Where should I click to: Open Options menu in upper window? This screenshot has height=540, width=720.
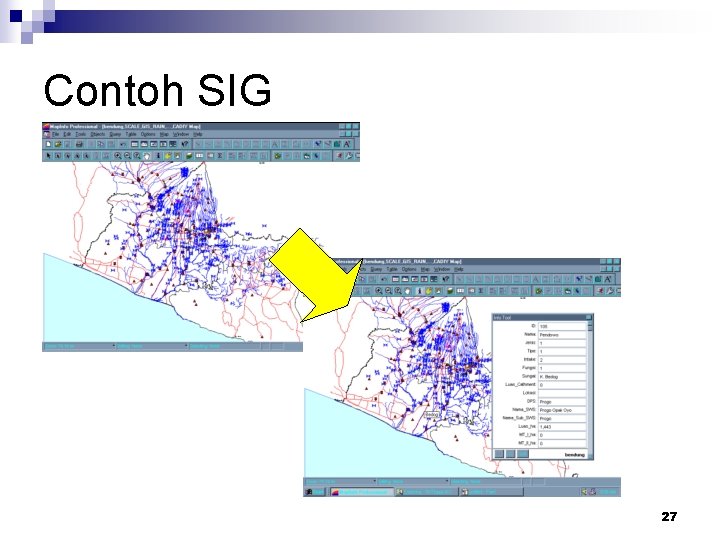click(148, 135)
